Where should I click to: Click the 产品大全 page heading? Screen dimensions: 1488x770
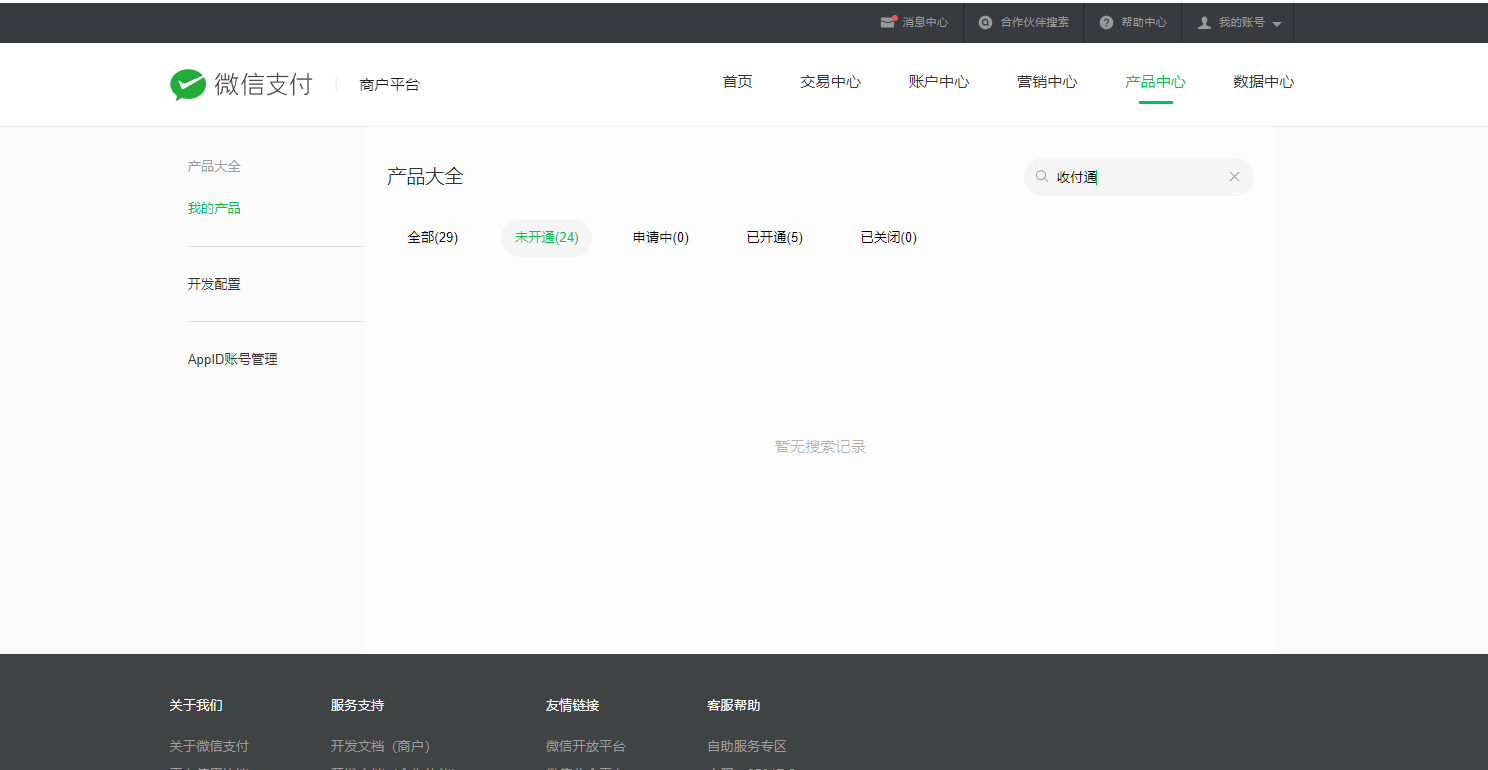(425, 177)
